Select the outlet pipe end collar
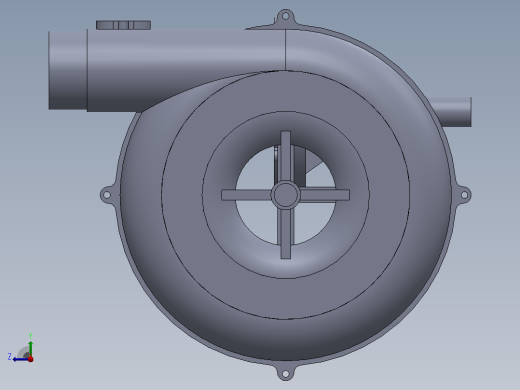This screenshot has height=390, width=520. coord(68,70)
